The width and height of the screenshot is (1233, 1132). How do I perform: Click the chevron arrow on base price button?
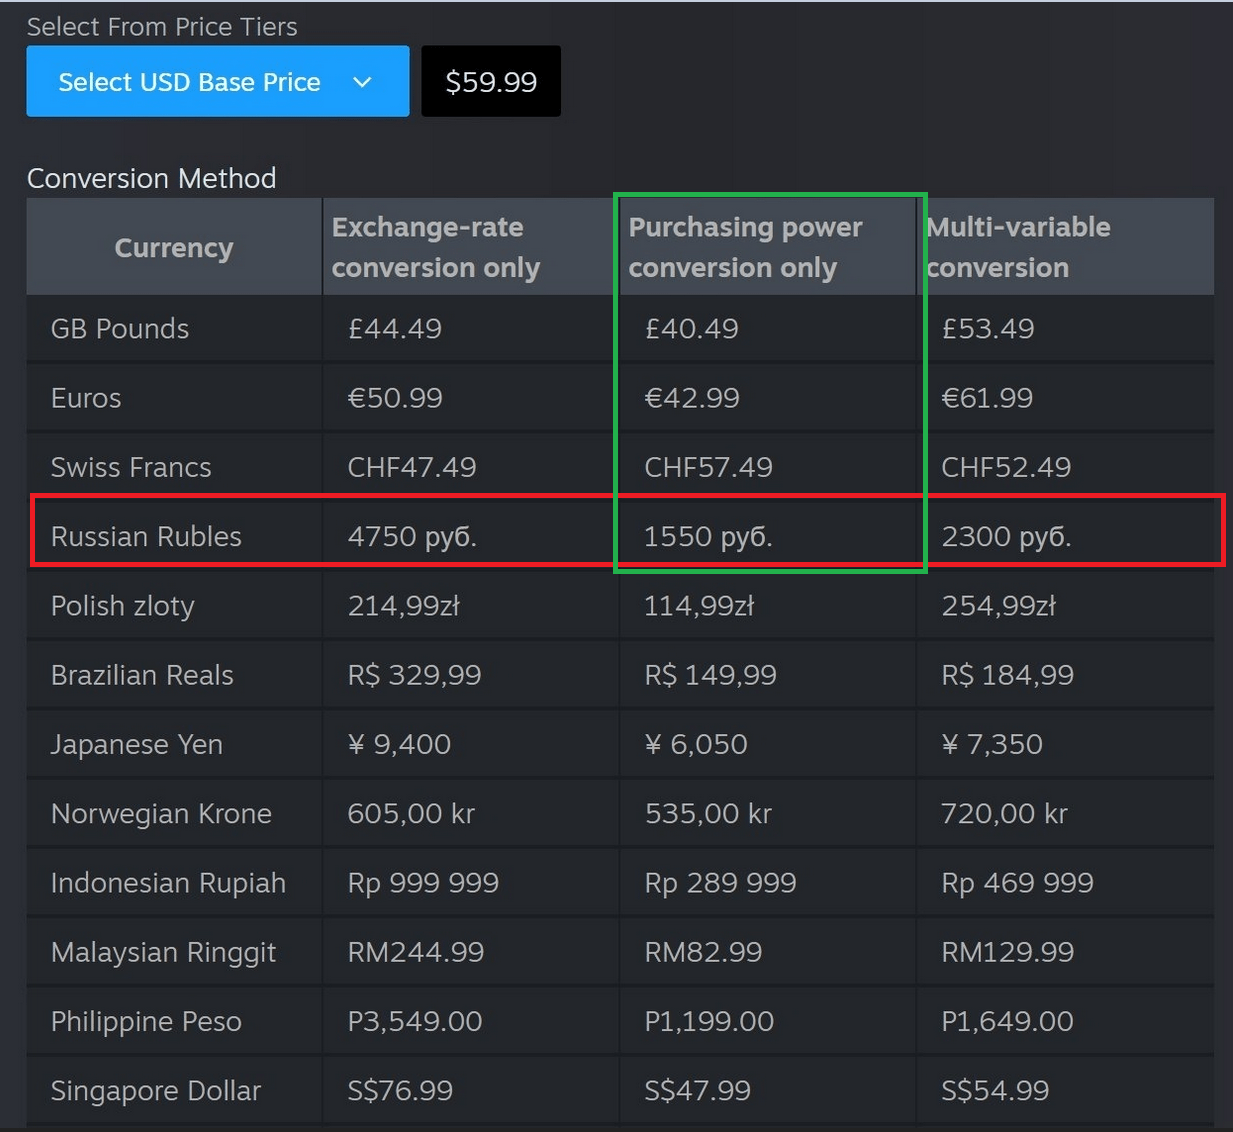tap(363, 82)
